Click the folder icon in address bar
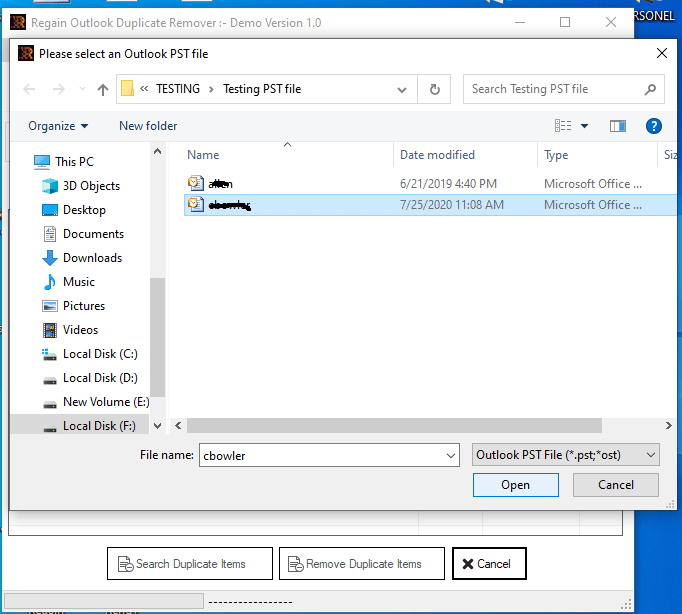Viewport: 682px width, 614px height. (x=127, y=89)
